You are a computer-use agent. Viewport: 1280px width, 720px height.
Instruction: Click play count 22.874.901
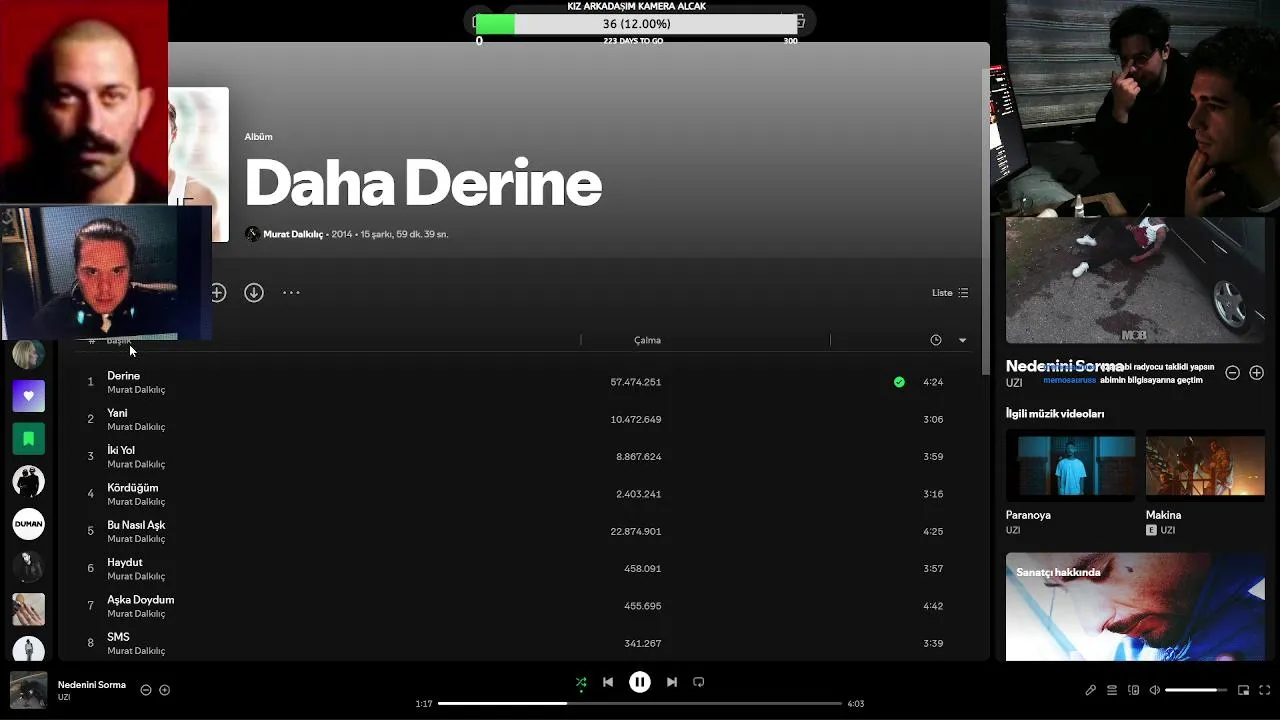(x=636, y=531)
